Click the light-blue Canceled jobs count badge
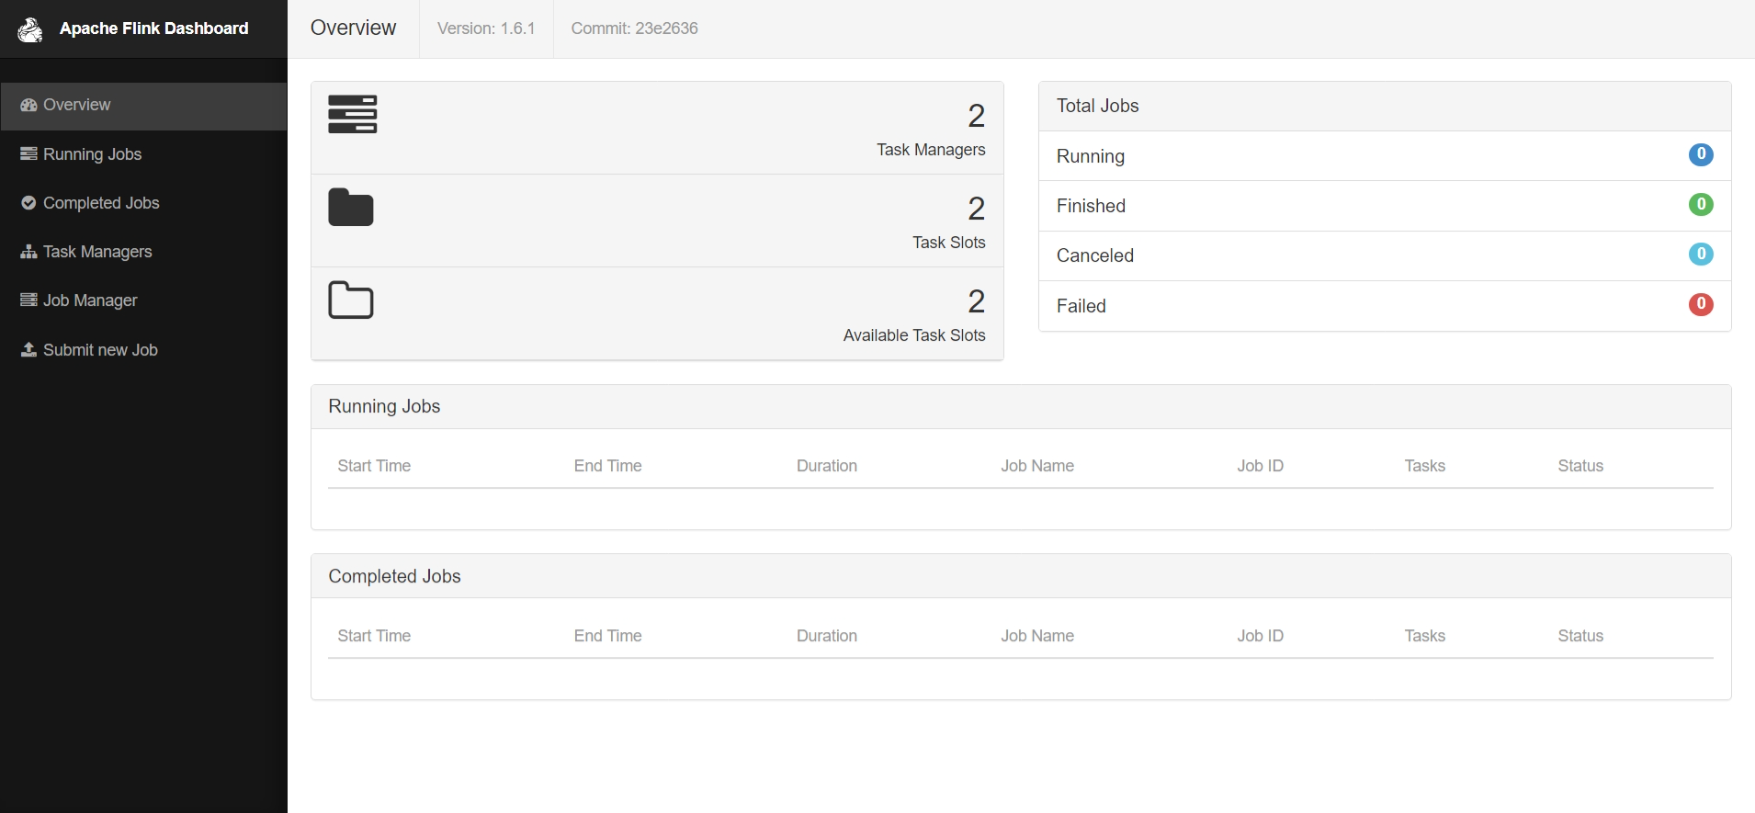This screenshot has height=813, width=1755. [1700, 254]
